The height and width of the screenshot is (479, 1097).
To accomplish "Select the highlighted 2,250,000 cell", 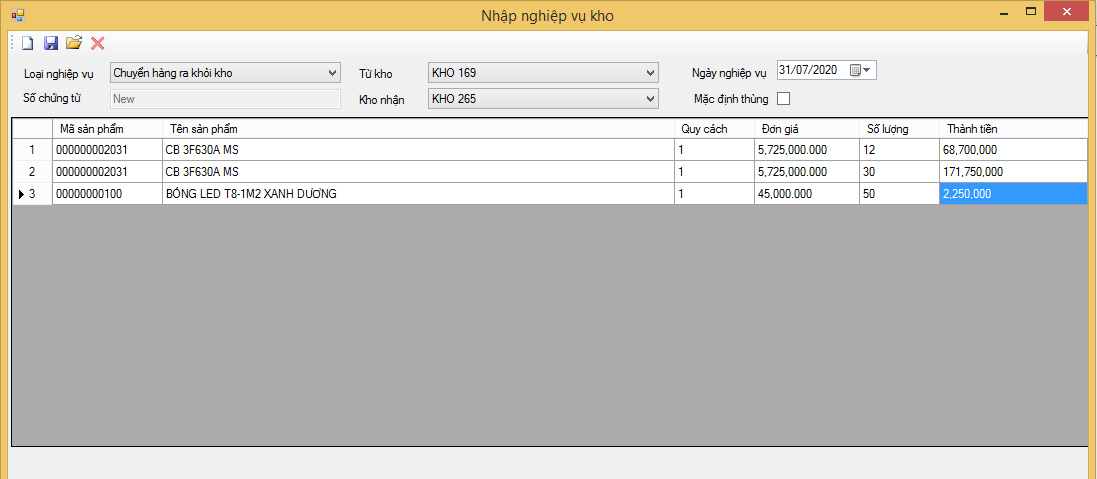I will click(1013, 194).
